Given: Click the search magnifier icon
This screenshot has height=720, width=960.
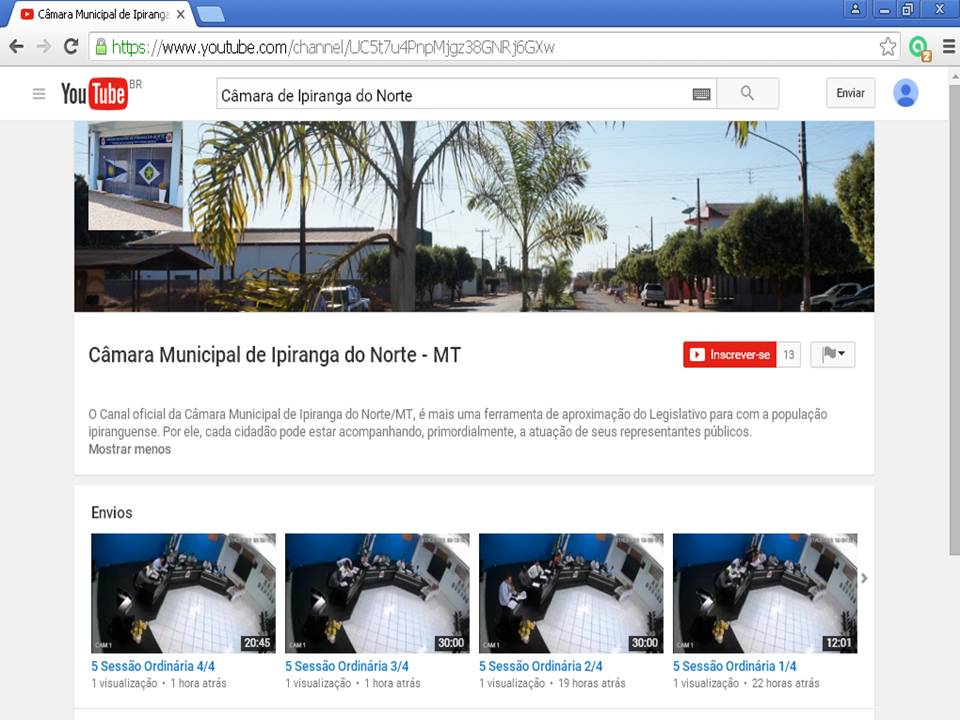Looking at the screenshot, I should (747, 92).
